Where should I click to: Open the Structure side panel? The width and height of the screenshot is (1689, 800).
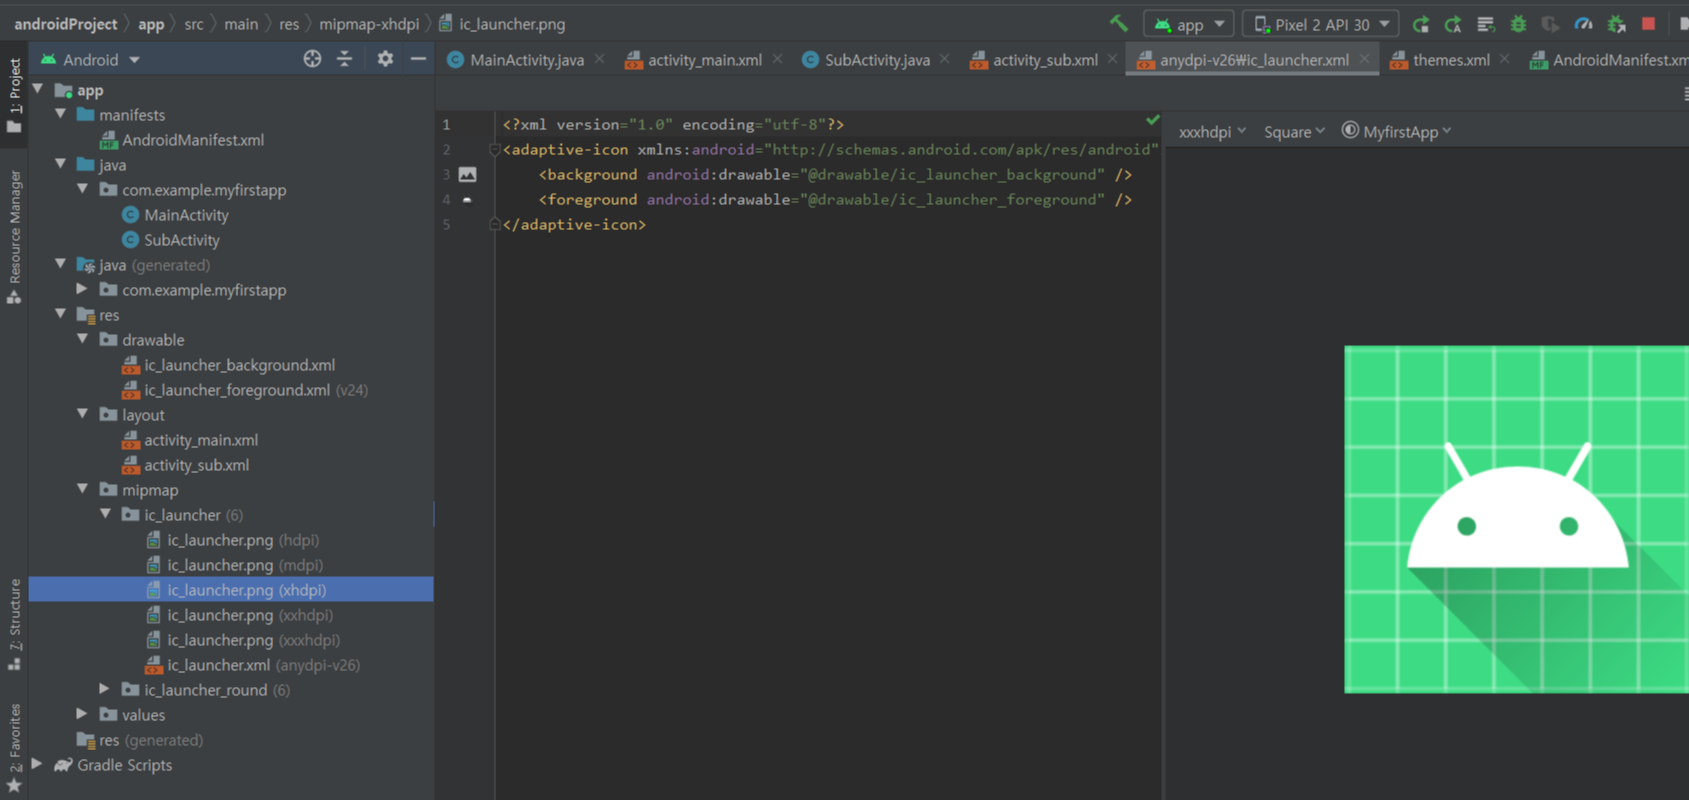coord(14,624)
